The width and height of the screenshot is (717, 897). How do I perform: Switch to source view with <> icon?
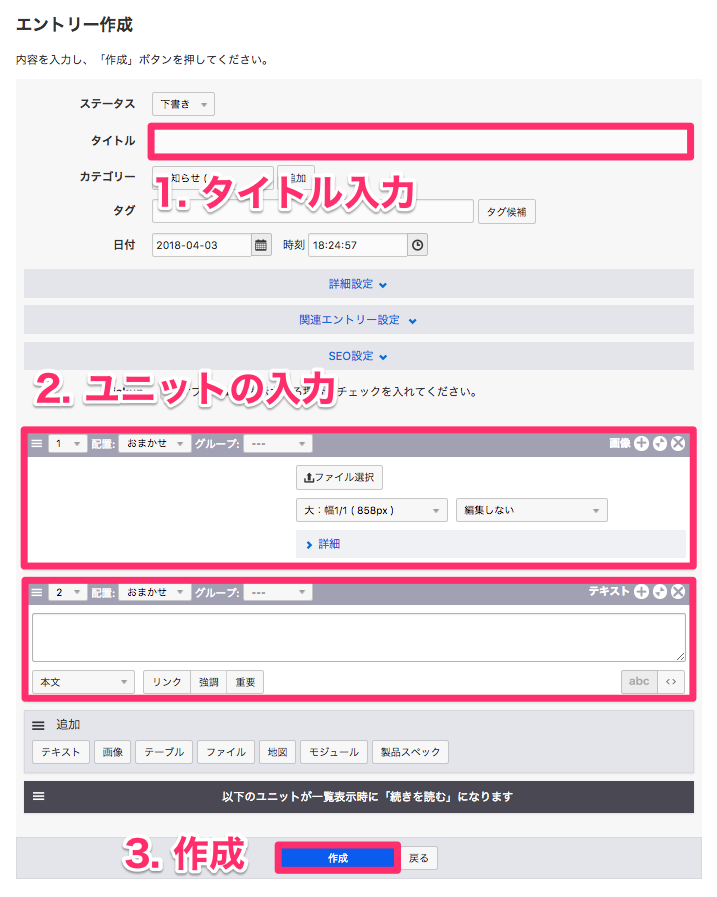pos(671,681)
